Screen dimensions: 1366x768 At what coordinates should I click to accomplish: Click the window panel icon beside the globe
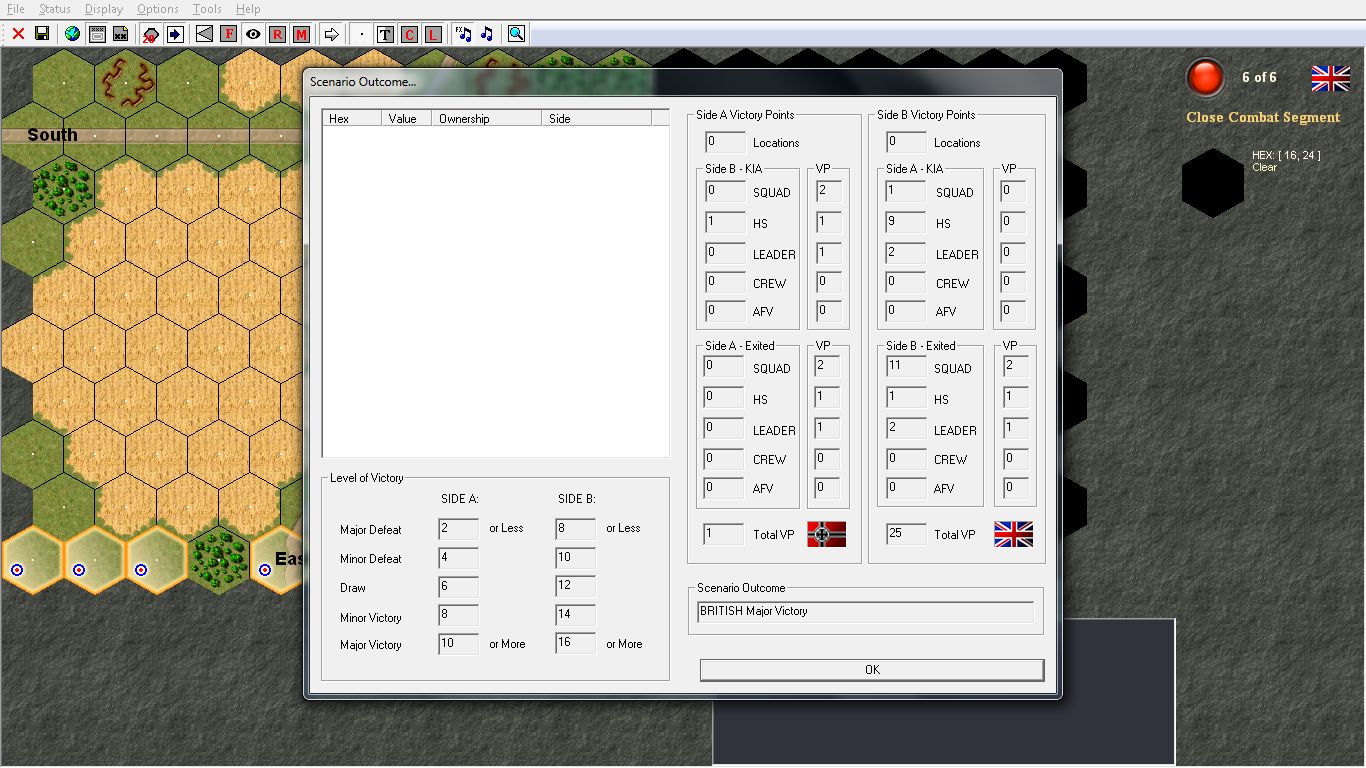(x=97, y=34)
